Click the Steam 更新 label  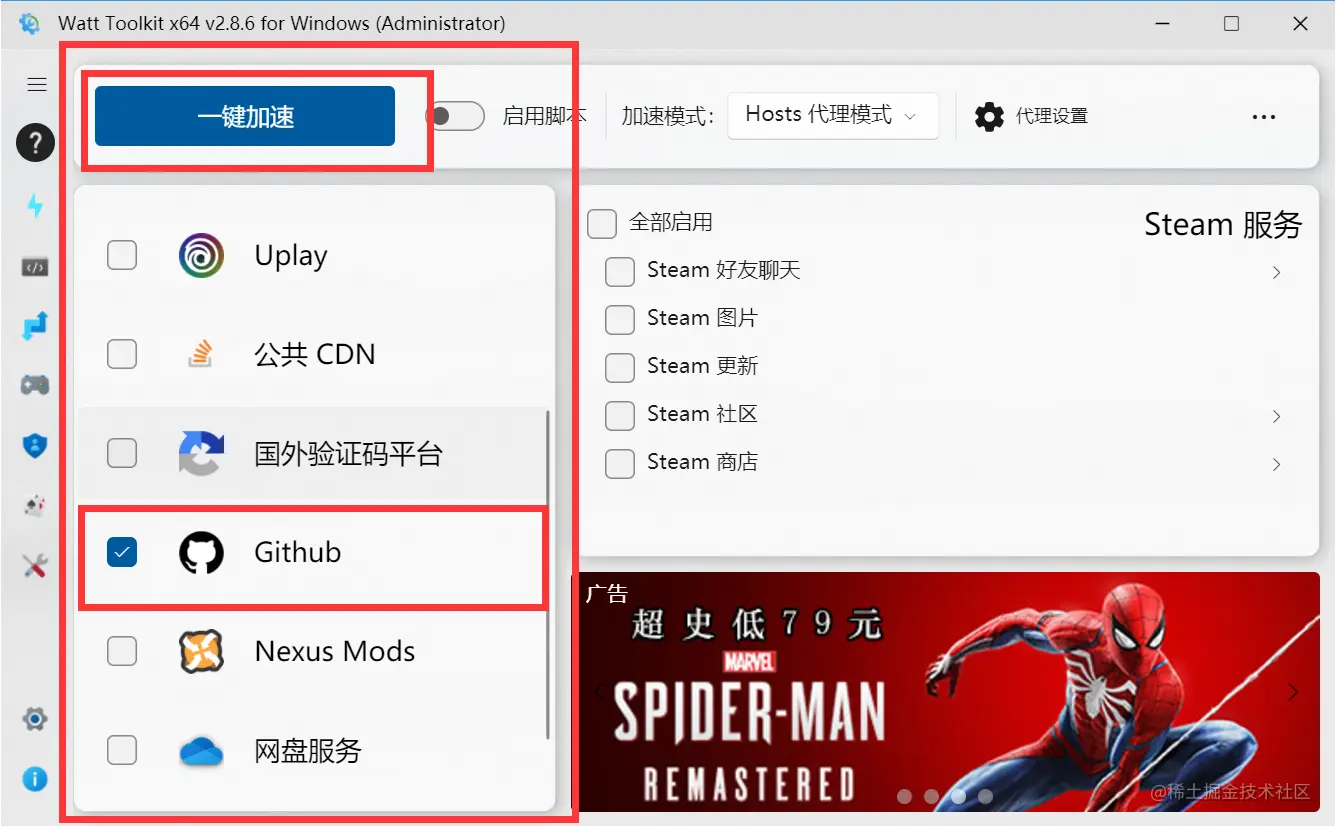click(702, 366)
